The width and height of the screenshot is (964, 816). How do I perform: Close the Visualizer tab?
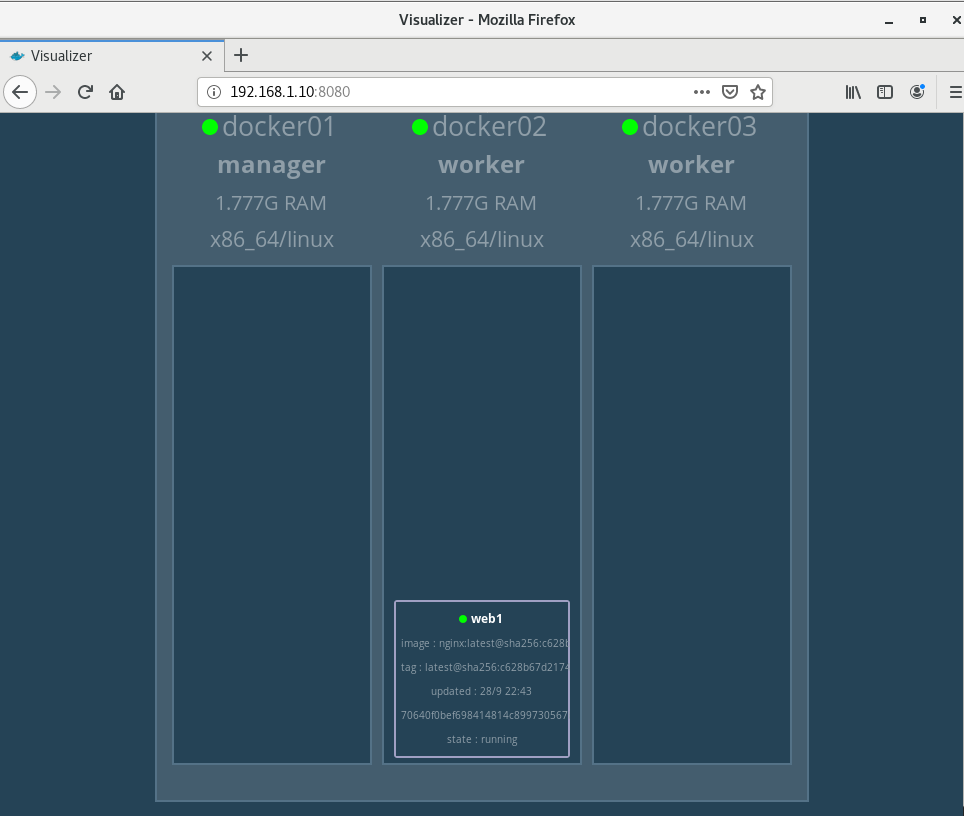(x=207, y=56)
